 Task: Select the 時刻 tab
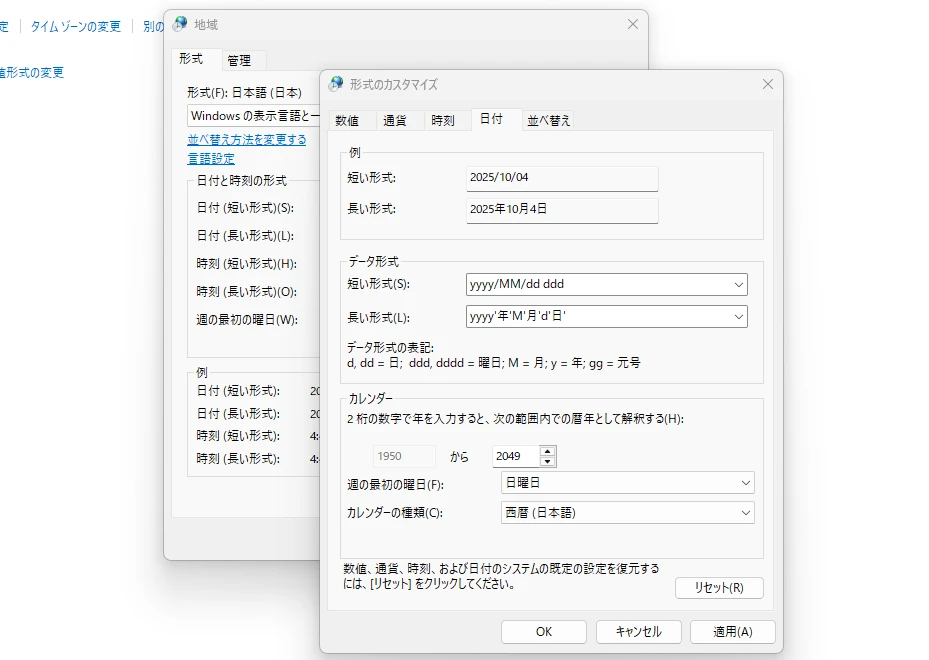point(443,120)
